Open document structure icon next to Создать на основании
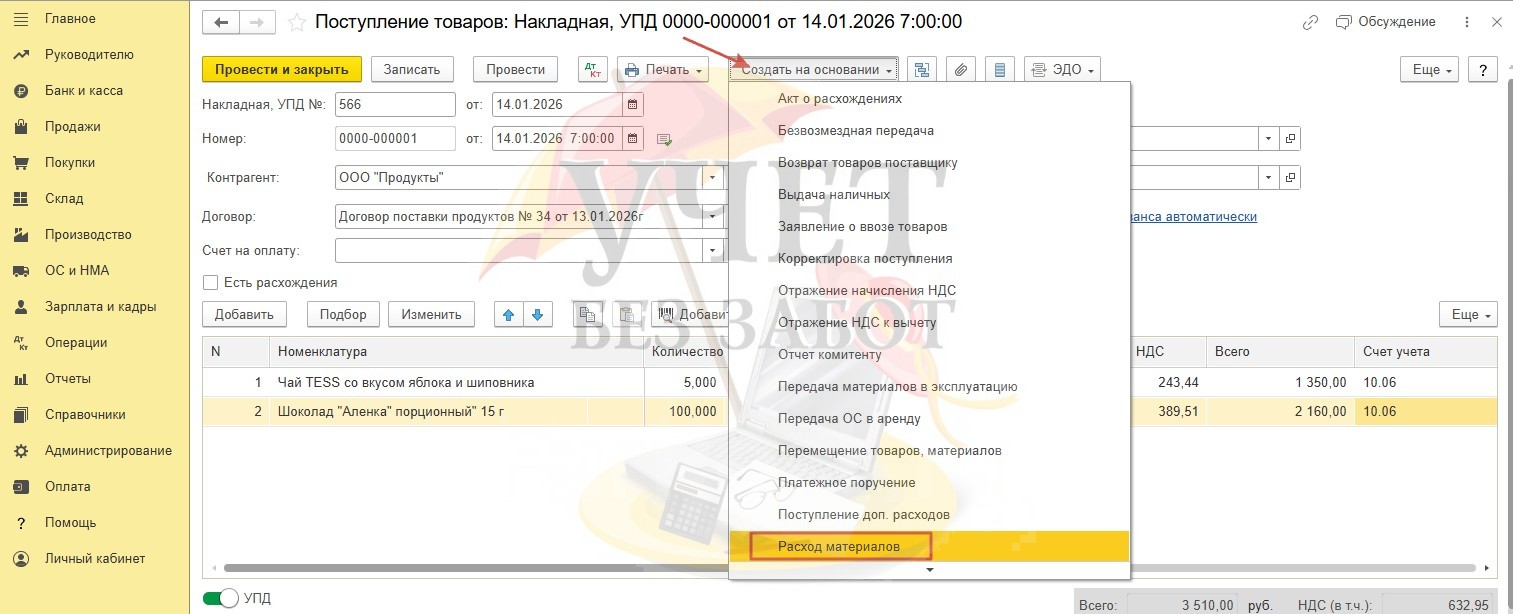The width and height of the screenshot is (1513, 614). (921, 69)
